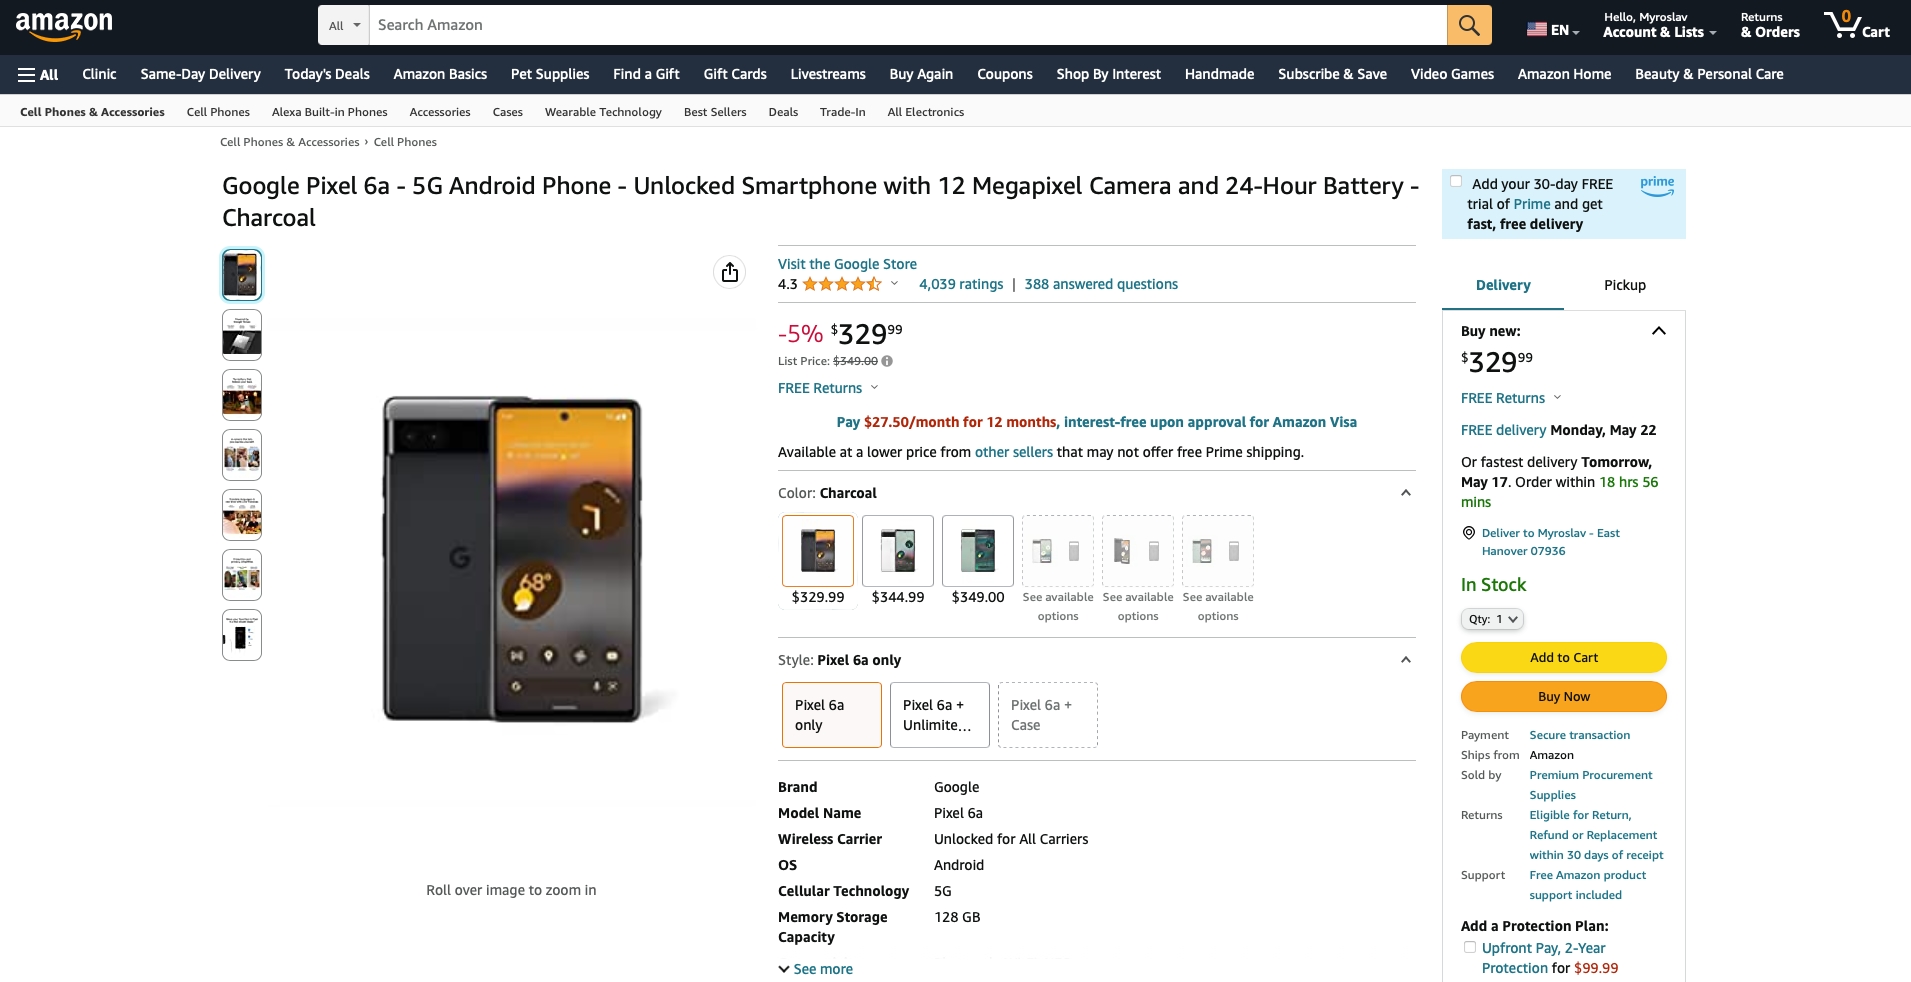
Task: Open the search category All dropdown
Action: [344, 25]
